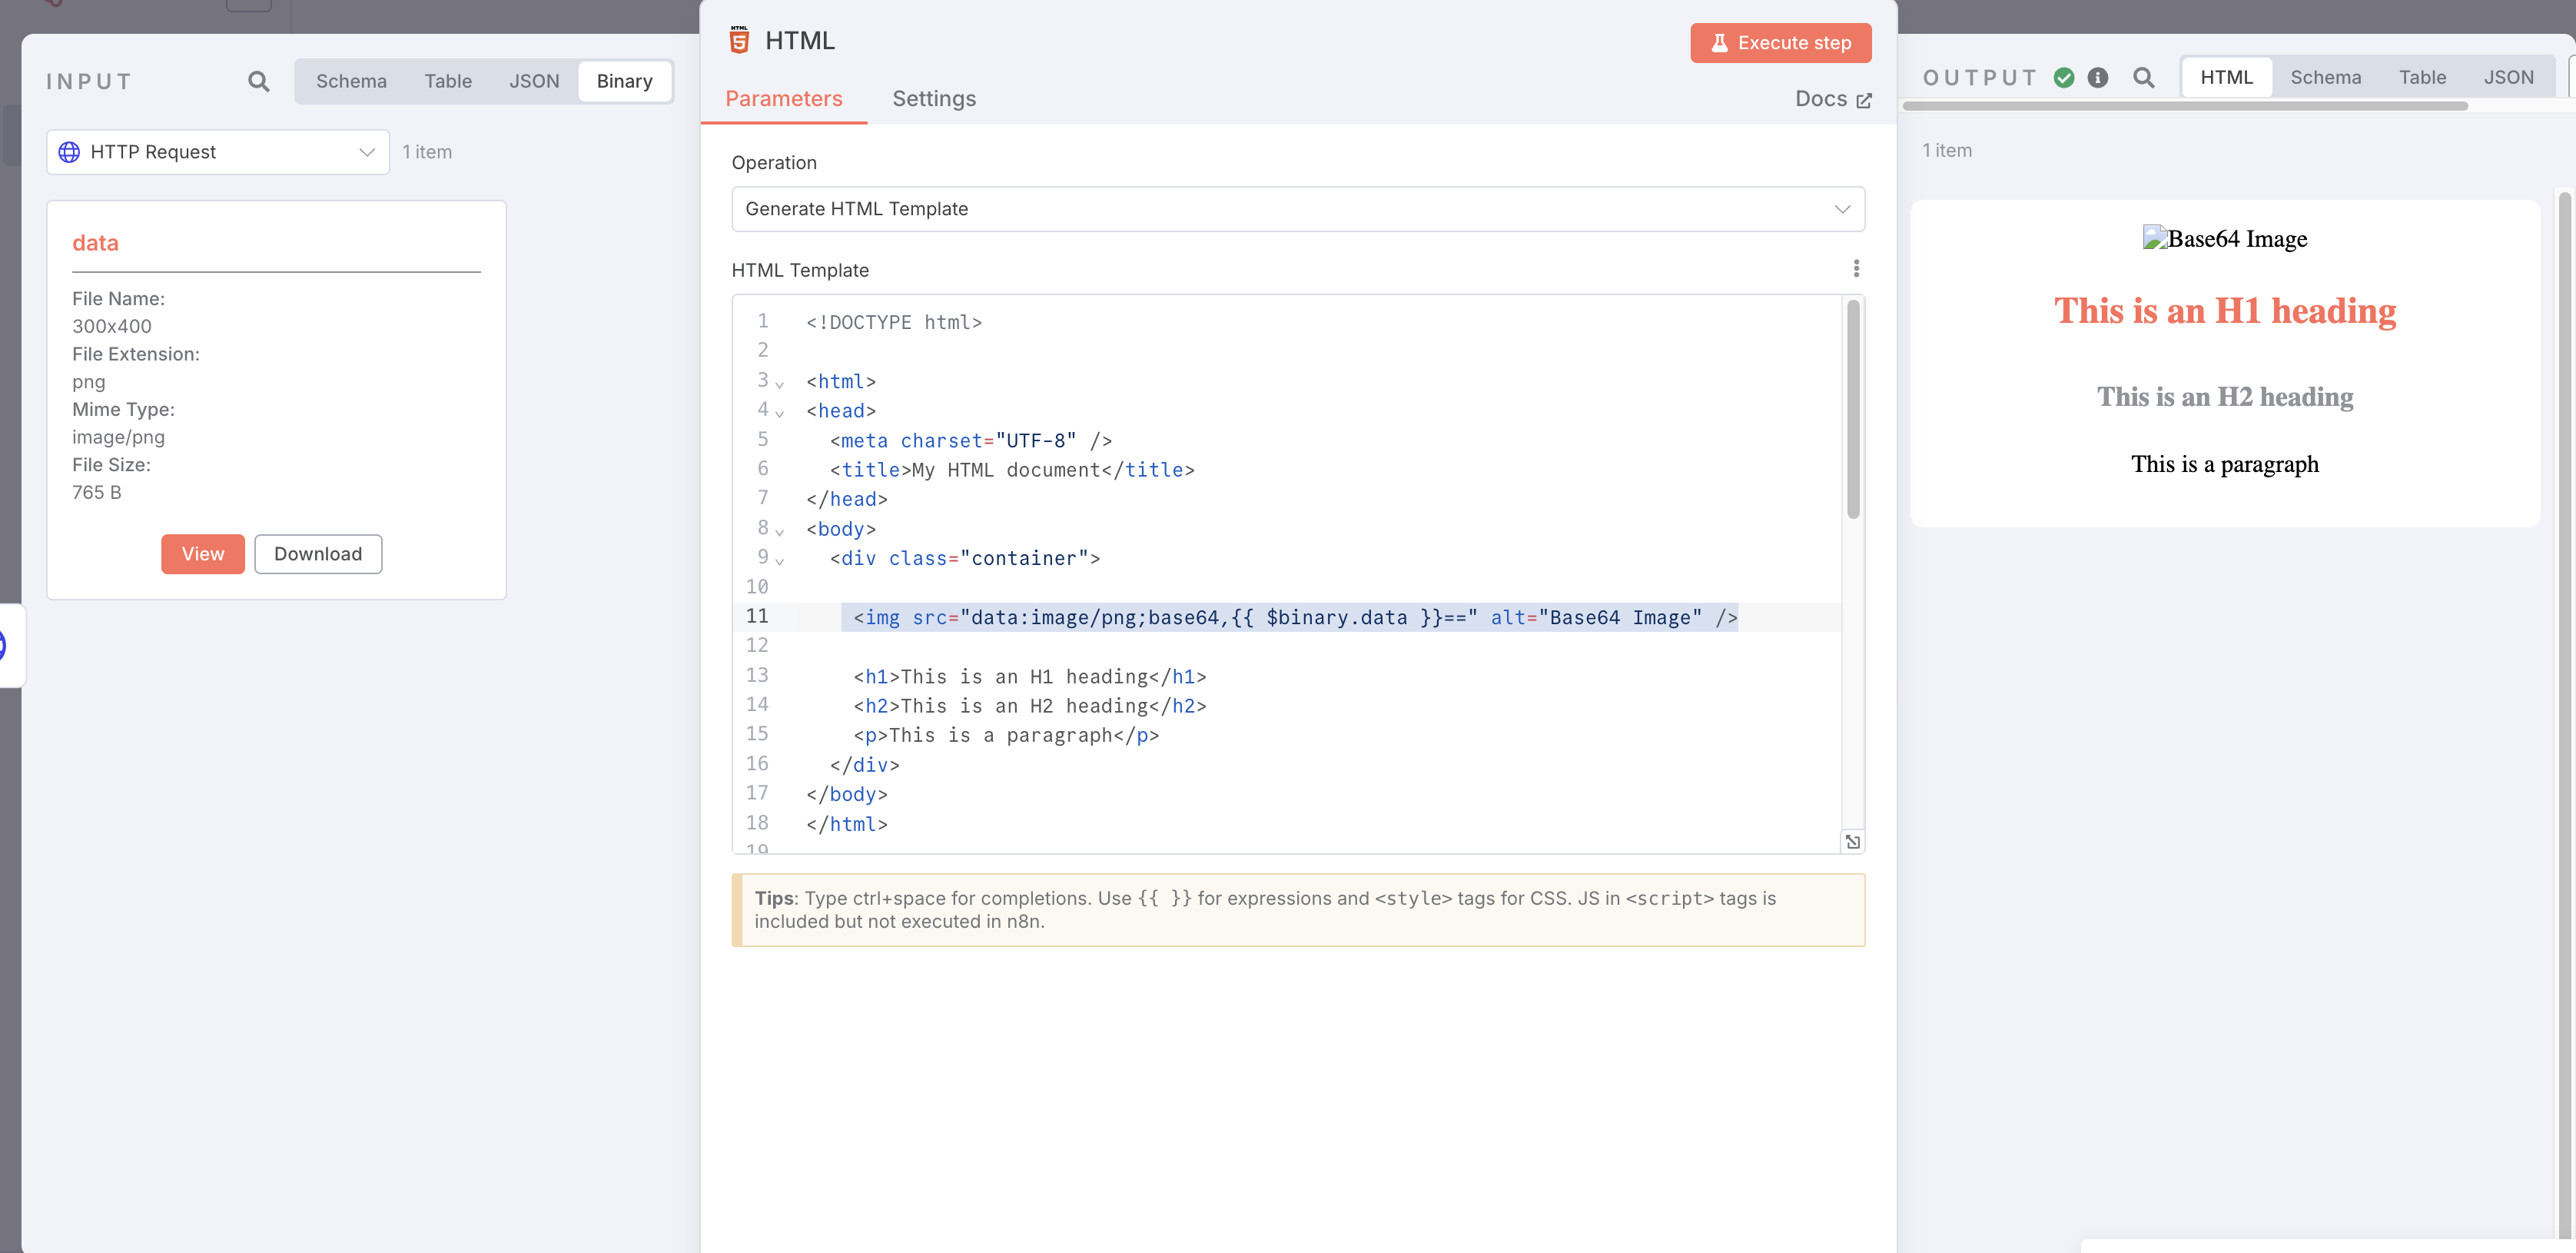Select the input Binary tab

point(624,81)
